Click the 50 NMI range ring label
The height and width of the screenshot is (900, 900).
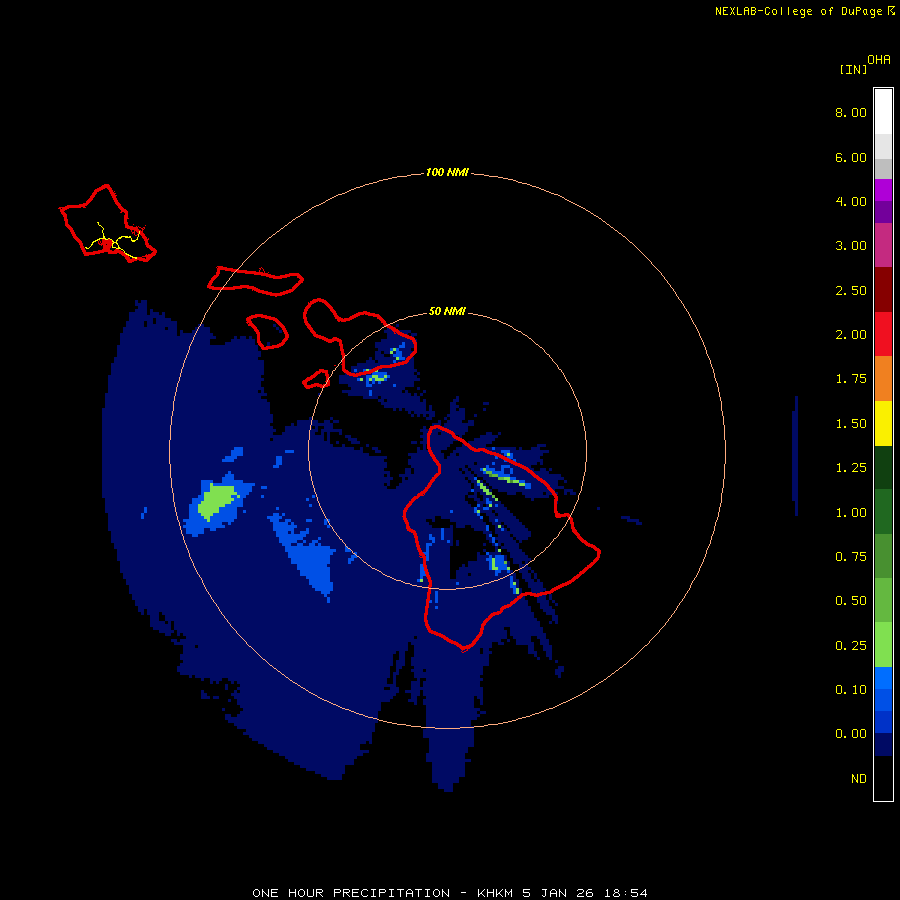447,311
